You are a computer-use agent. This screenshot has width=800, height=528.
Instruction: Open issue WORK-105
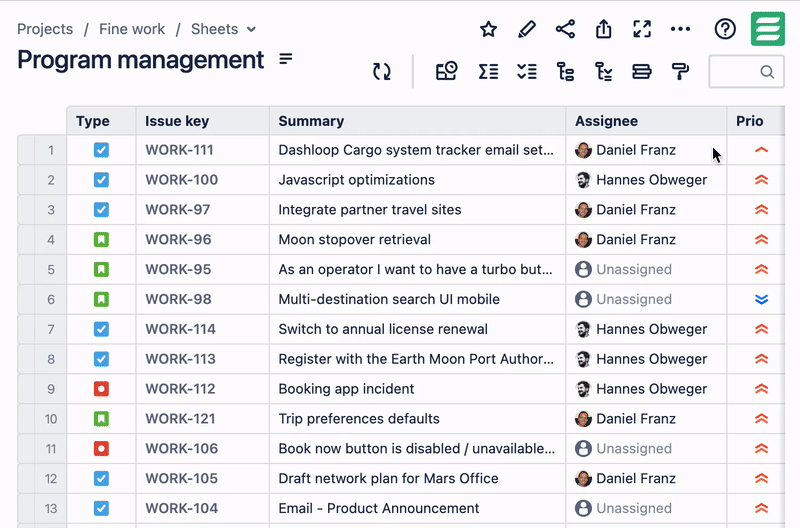pyautogui.click(x=182, y=479)
